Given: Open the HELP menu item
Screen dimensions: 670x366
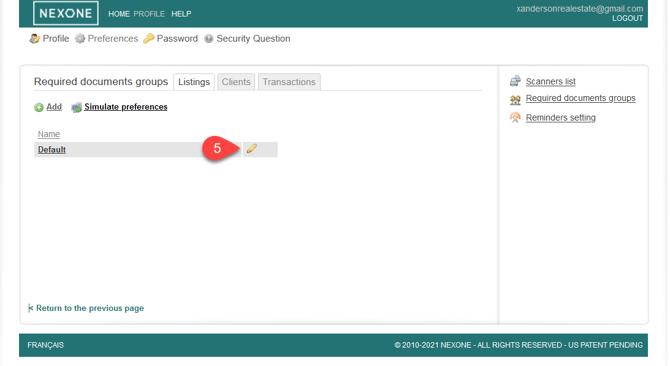Looking at the screenshot, I should [181, 14].
